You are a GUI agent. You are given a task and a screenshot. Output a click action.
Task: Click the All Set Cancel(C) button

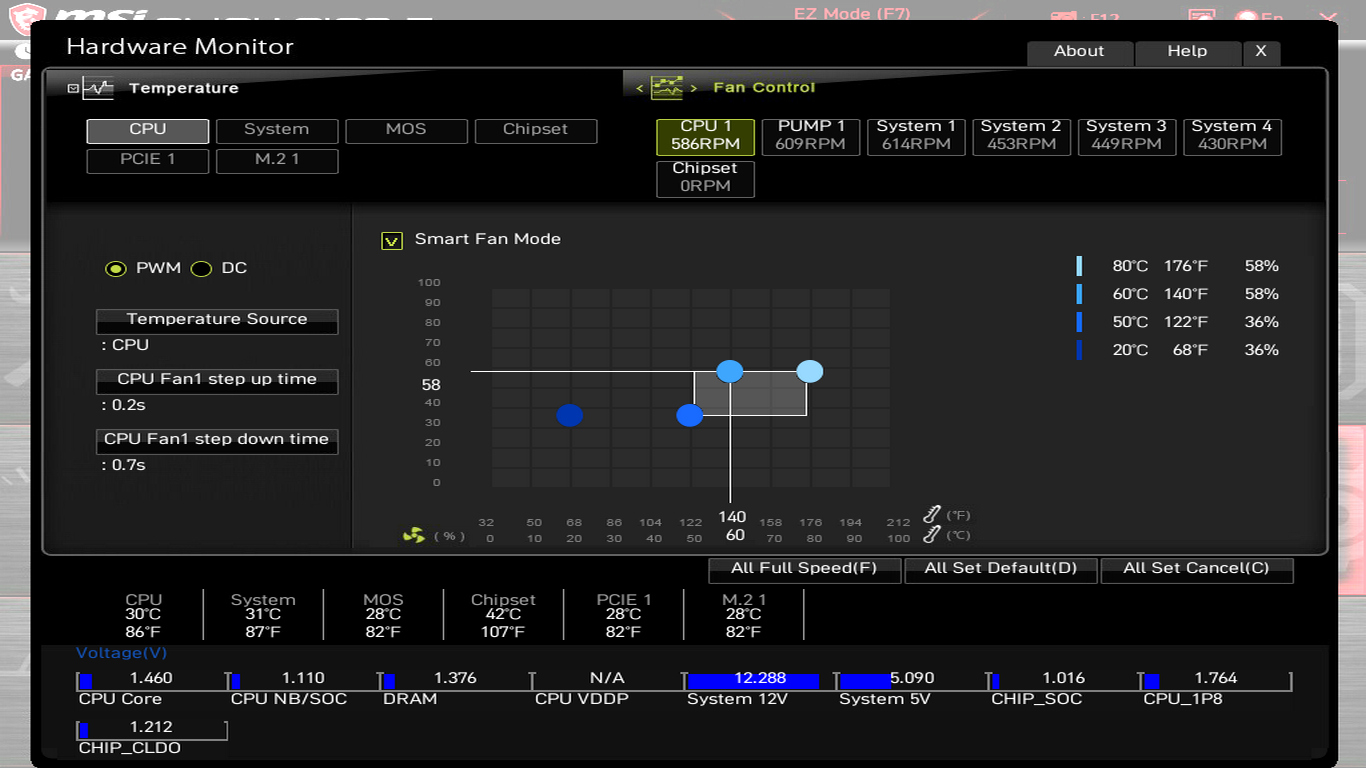1197,570
